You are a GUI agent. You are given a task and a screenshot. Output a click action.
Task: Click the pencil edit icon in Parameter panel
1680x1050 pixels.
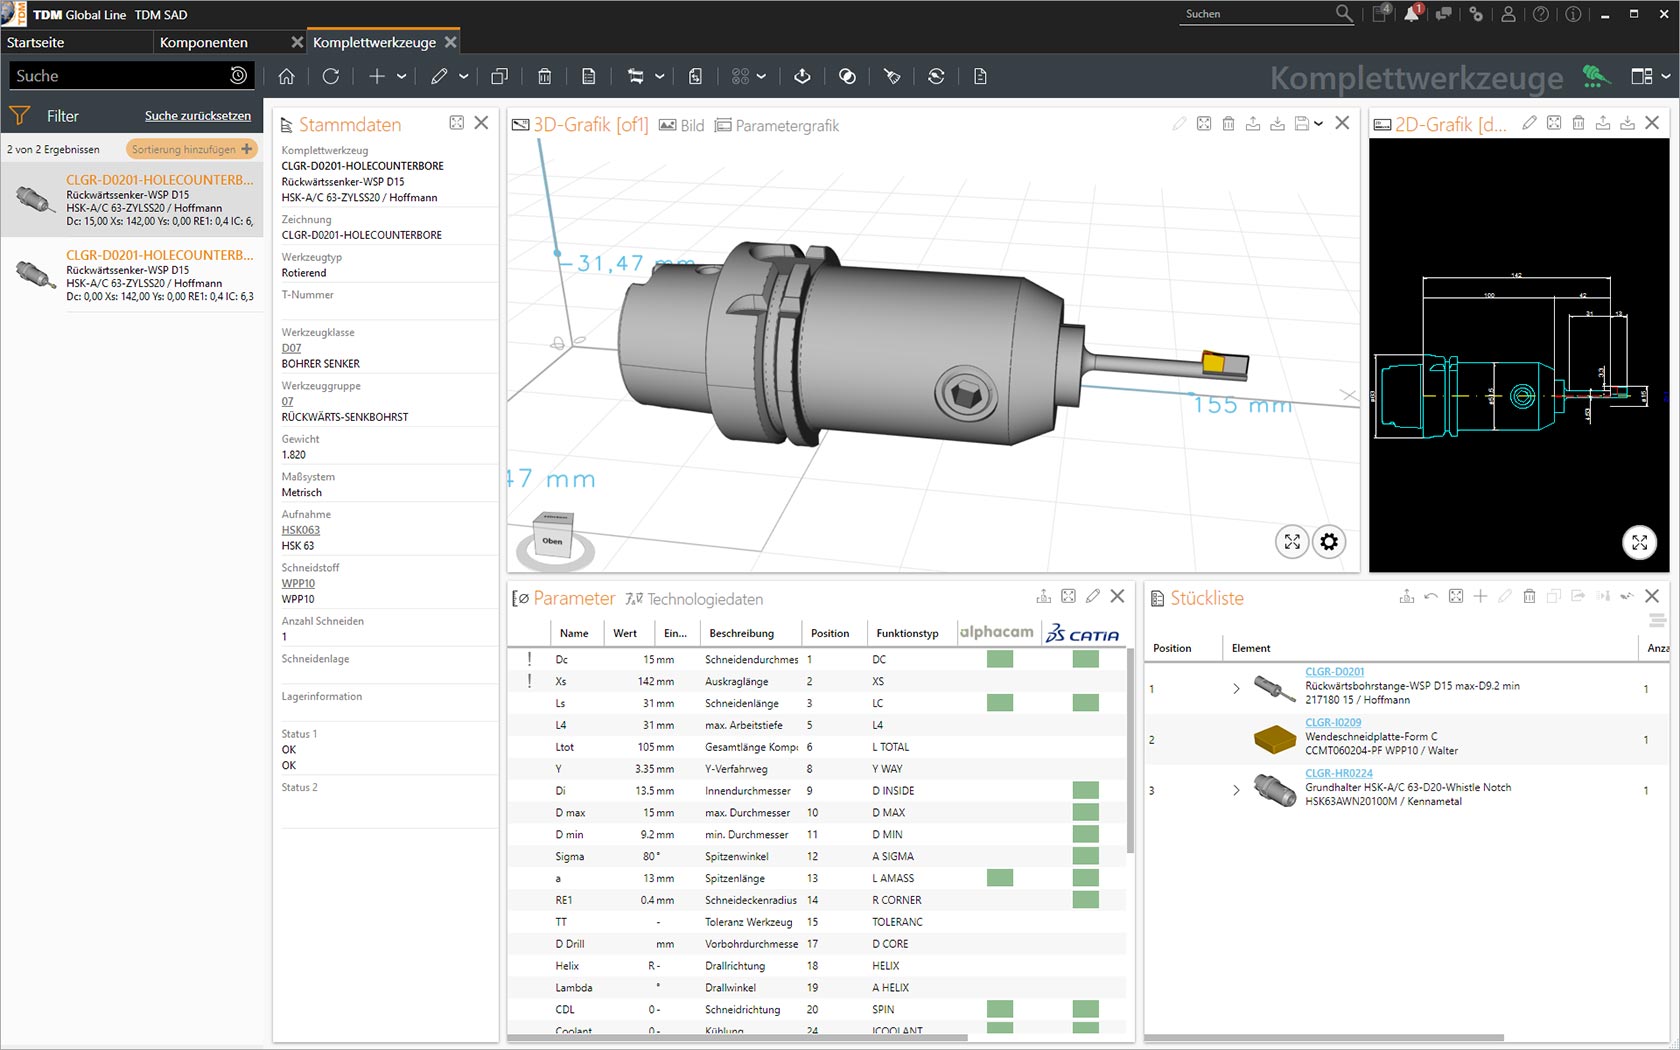[x=1093, y=597]
